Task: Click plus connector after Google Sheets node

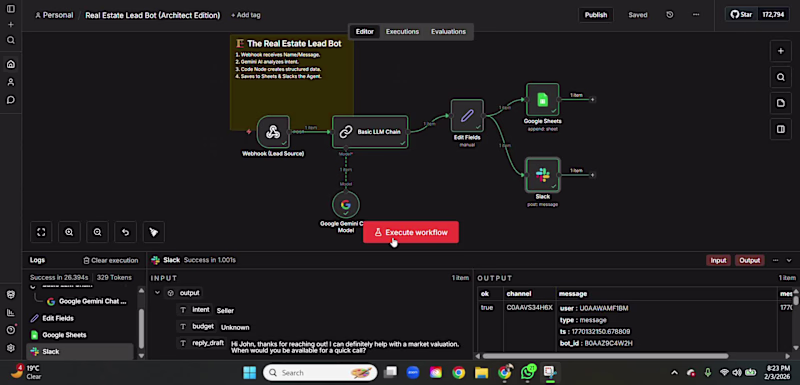Action: coord(592,99)
